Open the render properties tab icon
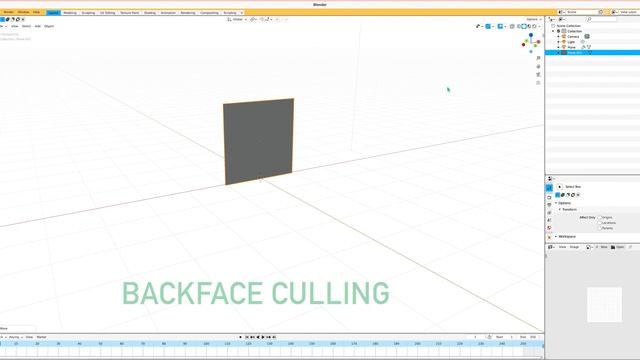Image resolution: width=640 pixels, height=360 pixels. click(x=549, y=197)
